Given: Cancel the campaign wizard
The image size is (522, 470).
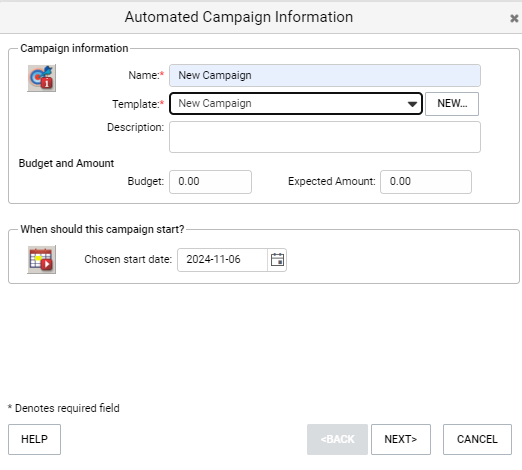Looking at the screenshot, I should (477, 439).
